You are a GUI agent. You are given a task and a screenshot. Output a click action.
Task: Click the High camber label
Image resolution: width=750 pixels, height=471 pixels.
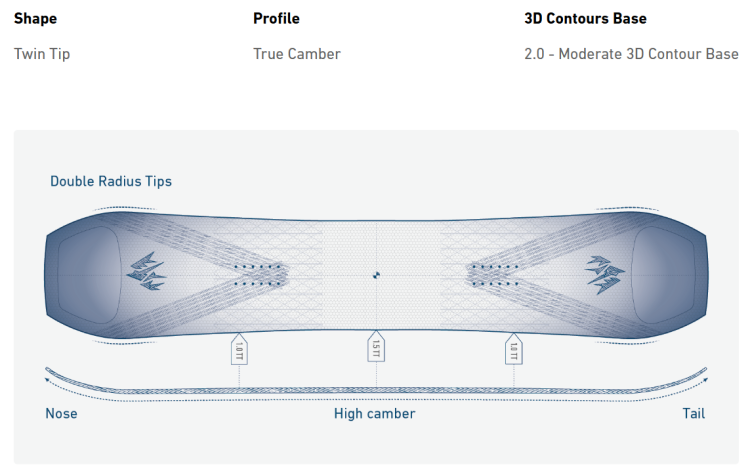point(374,413)
